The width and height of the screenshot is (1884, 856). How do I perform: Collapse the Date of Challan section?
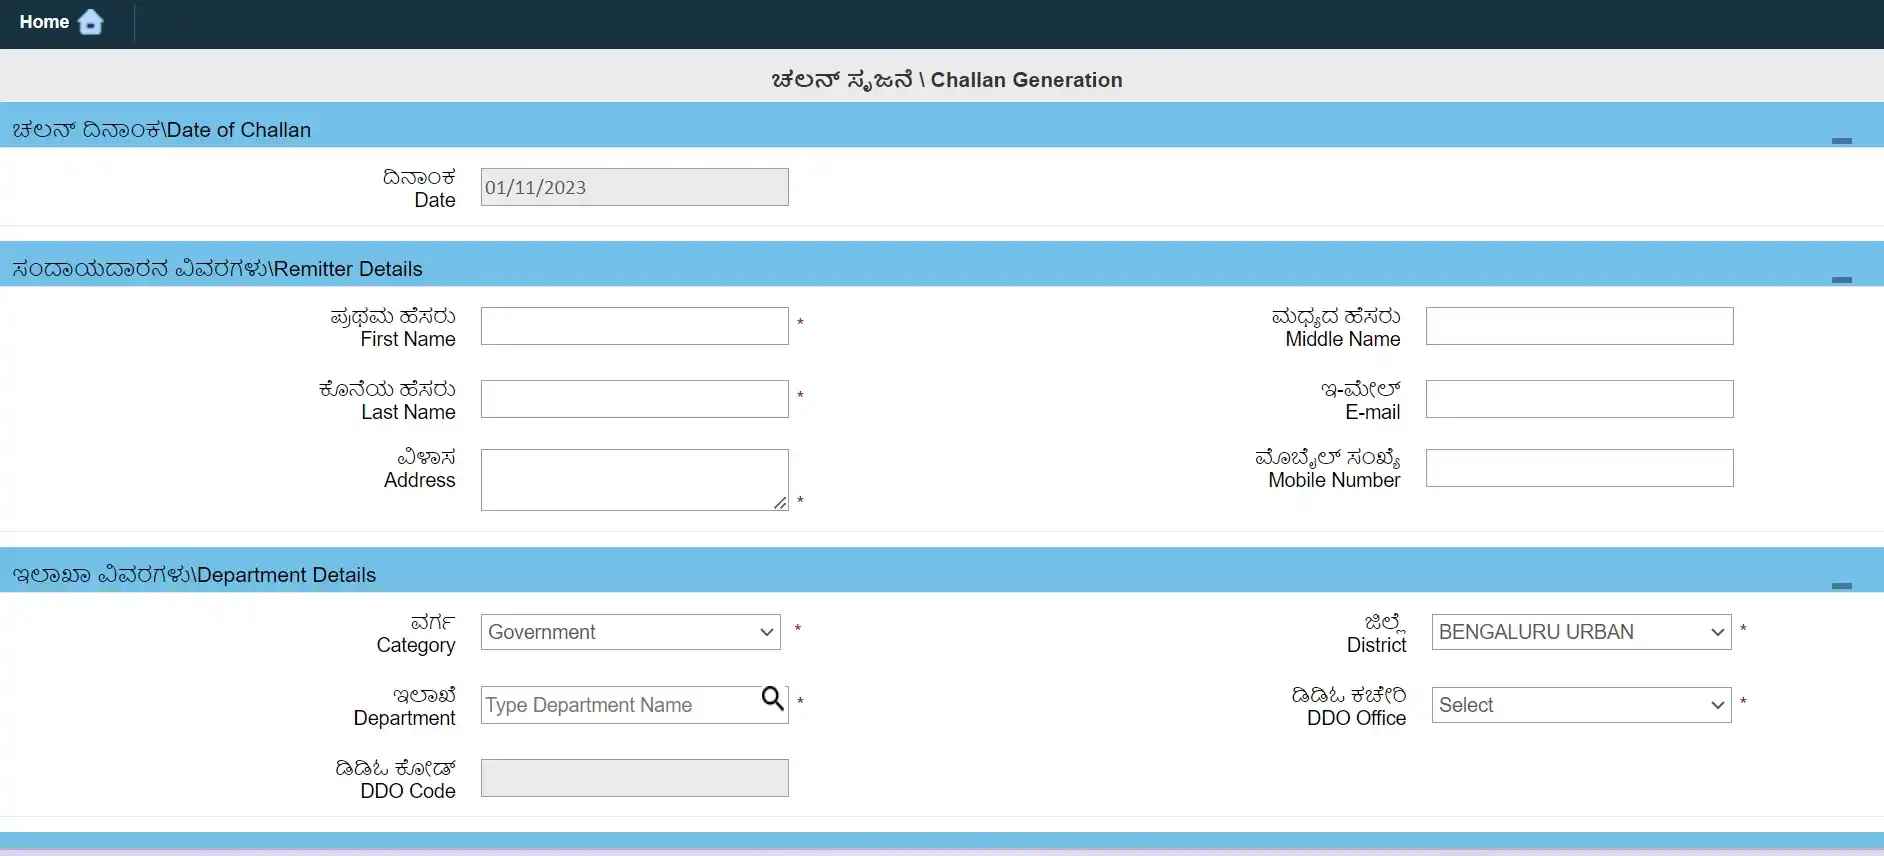(x=1841, y=141)
